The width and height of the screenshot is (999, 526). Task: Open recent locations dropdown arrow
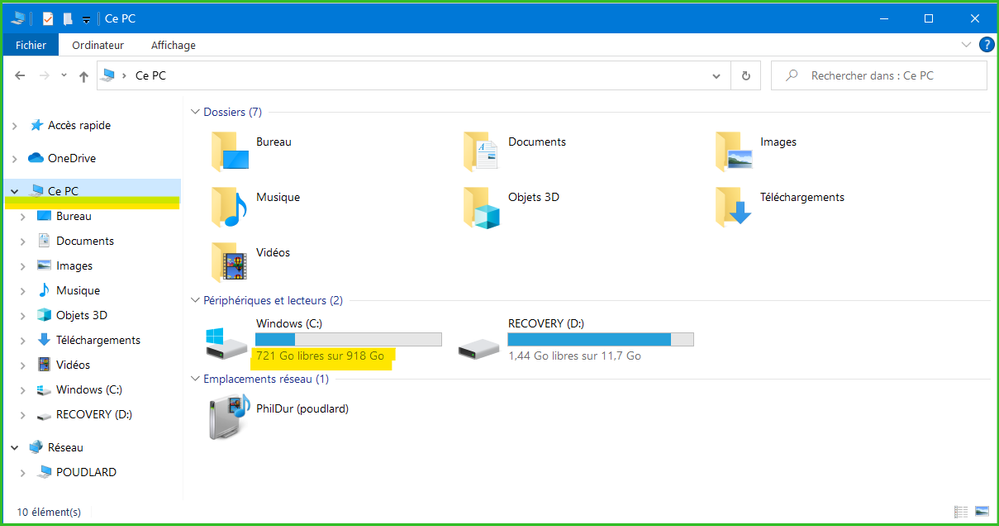(x=64, y=75)
